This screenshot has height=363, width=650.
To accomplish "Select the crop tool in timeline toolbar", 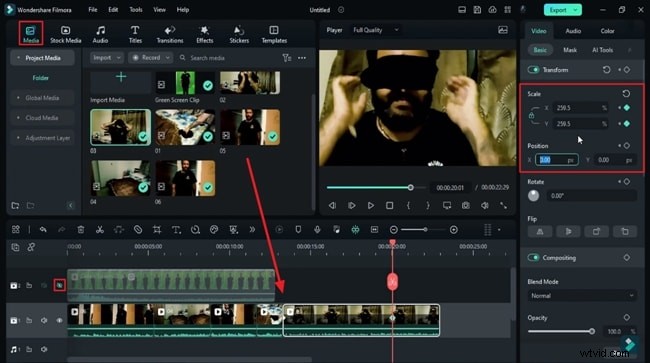I will 157,230.
